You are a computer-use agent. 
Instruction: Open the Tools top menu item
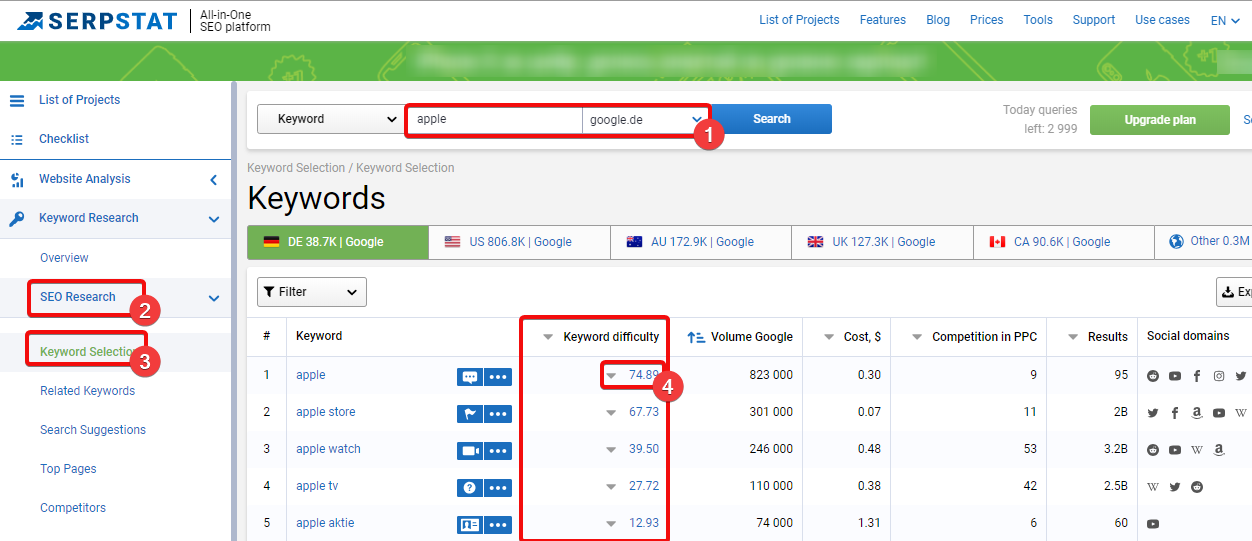point(1038,20)
